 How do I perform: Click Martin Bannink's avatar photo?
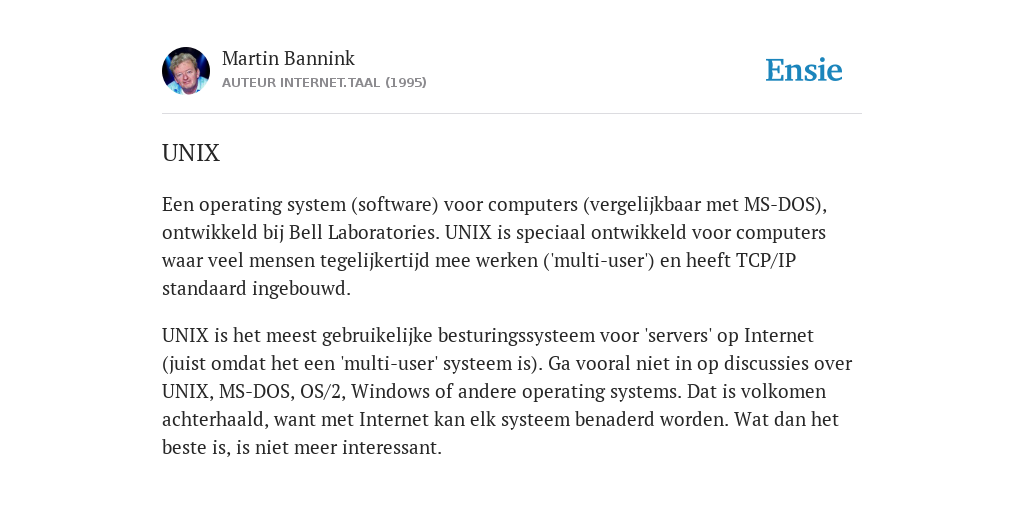pyautogui.click(x=186, y=71)
